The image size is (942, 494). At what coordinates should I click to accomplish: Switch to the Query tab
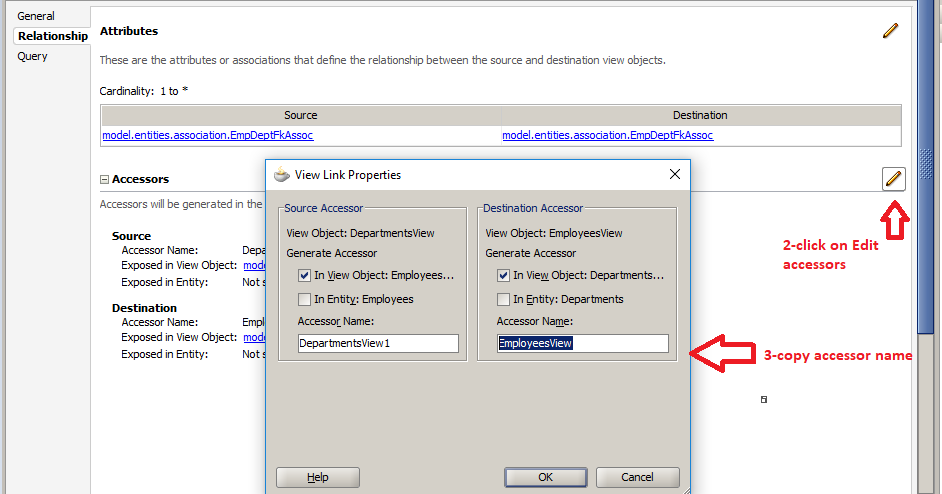click(x=32, y=56)
